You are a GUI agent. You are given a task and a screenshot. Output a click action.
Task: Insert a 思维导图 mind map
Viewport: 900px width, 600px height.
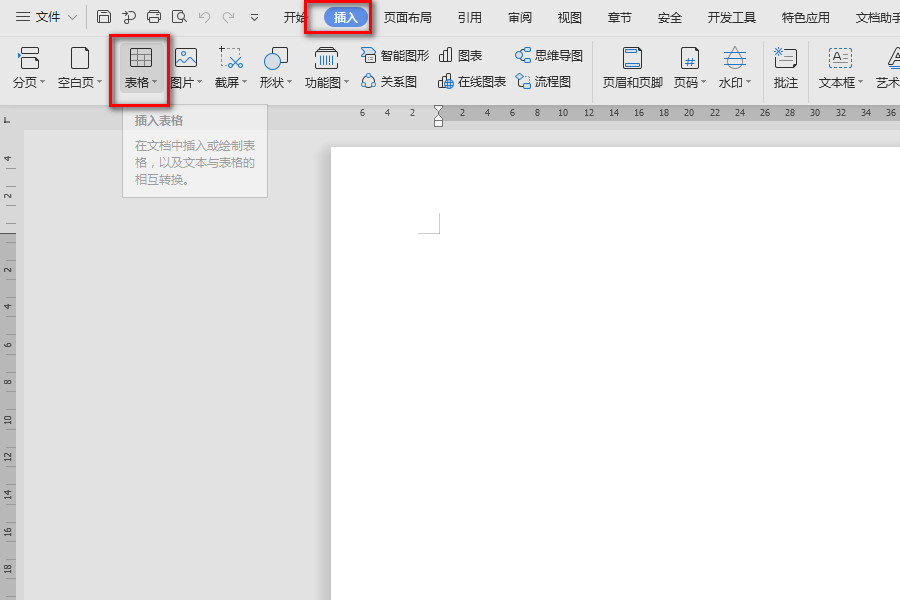pos(549,55)
